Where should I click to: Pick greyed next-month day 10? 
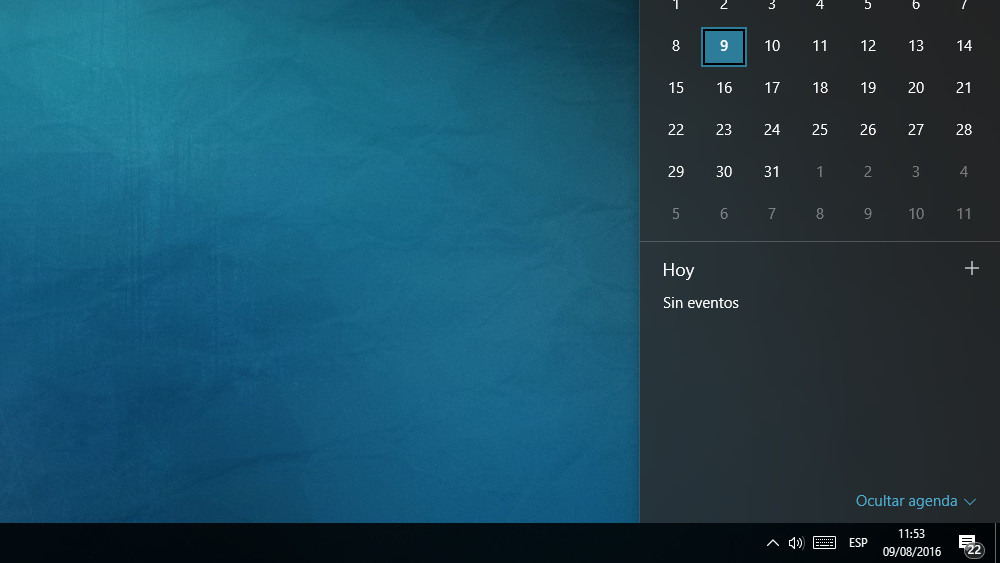[916, 214]
